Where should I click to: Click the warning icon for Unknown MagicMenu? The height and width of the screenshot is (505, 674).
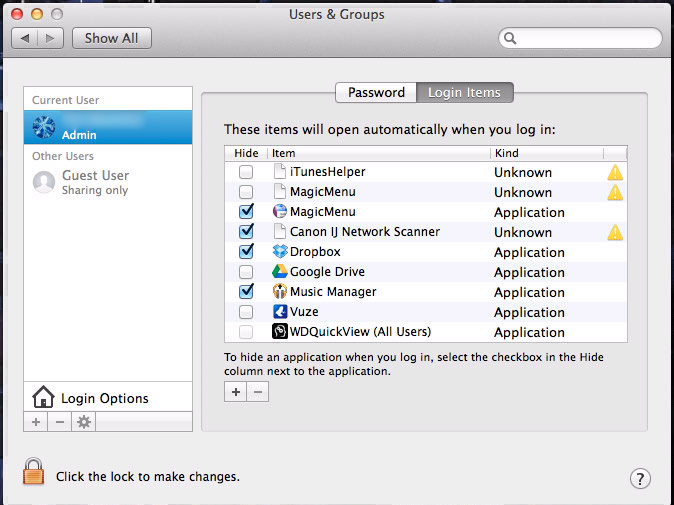coord(615,192)
